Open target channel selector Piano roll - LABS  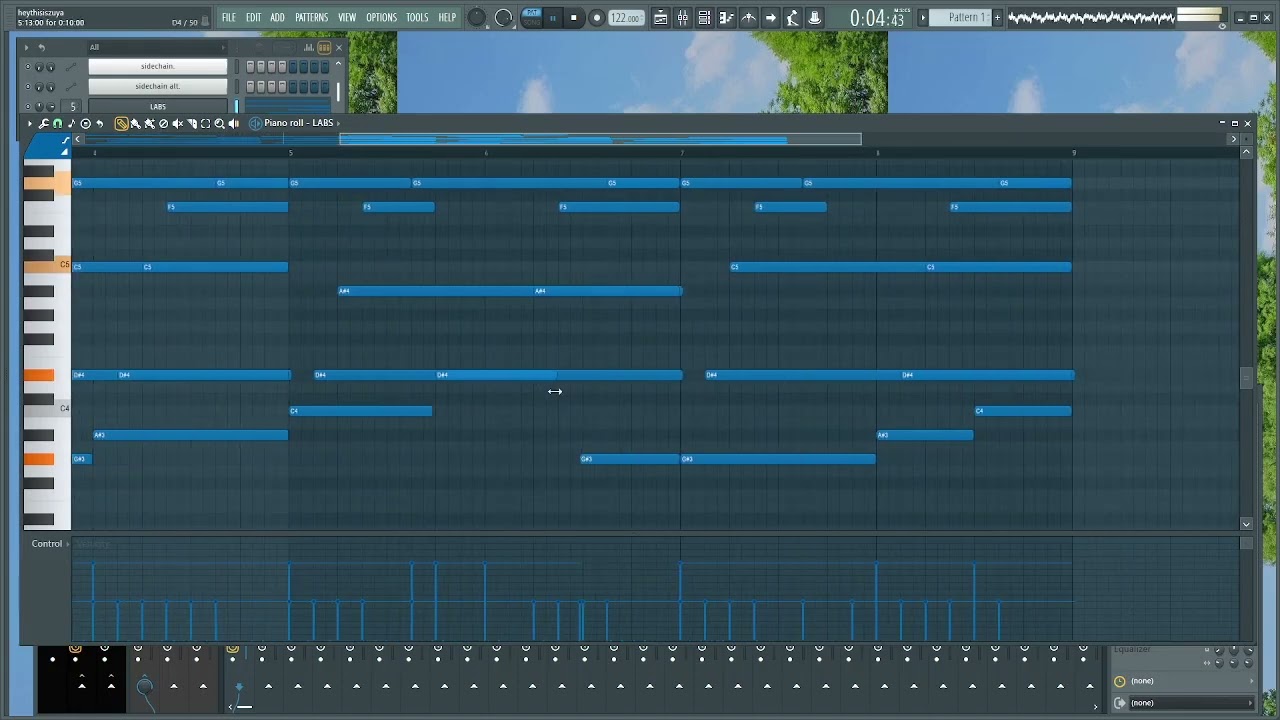pos(298,123)
